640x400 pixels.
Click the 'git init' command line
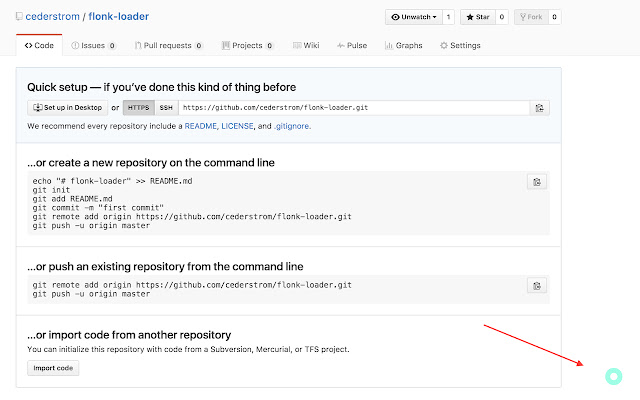[x=51, y=190]
